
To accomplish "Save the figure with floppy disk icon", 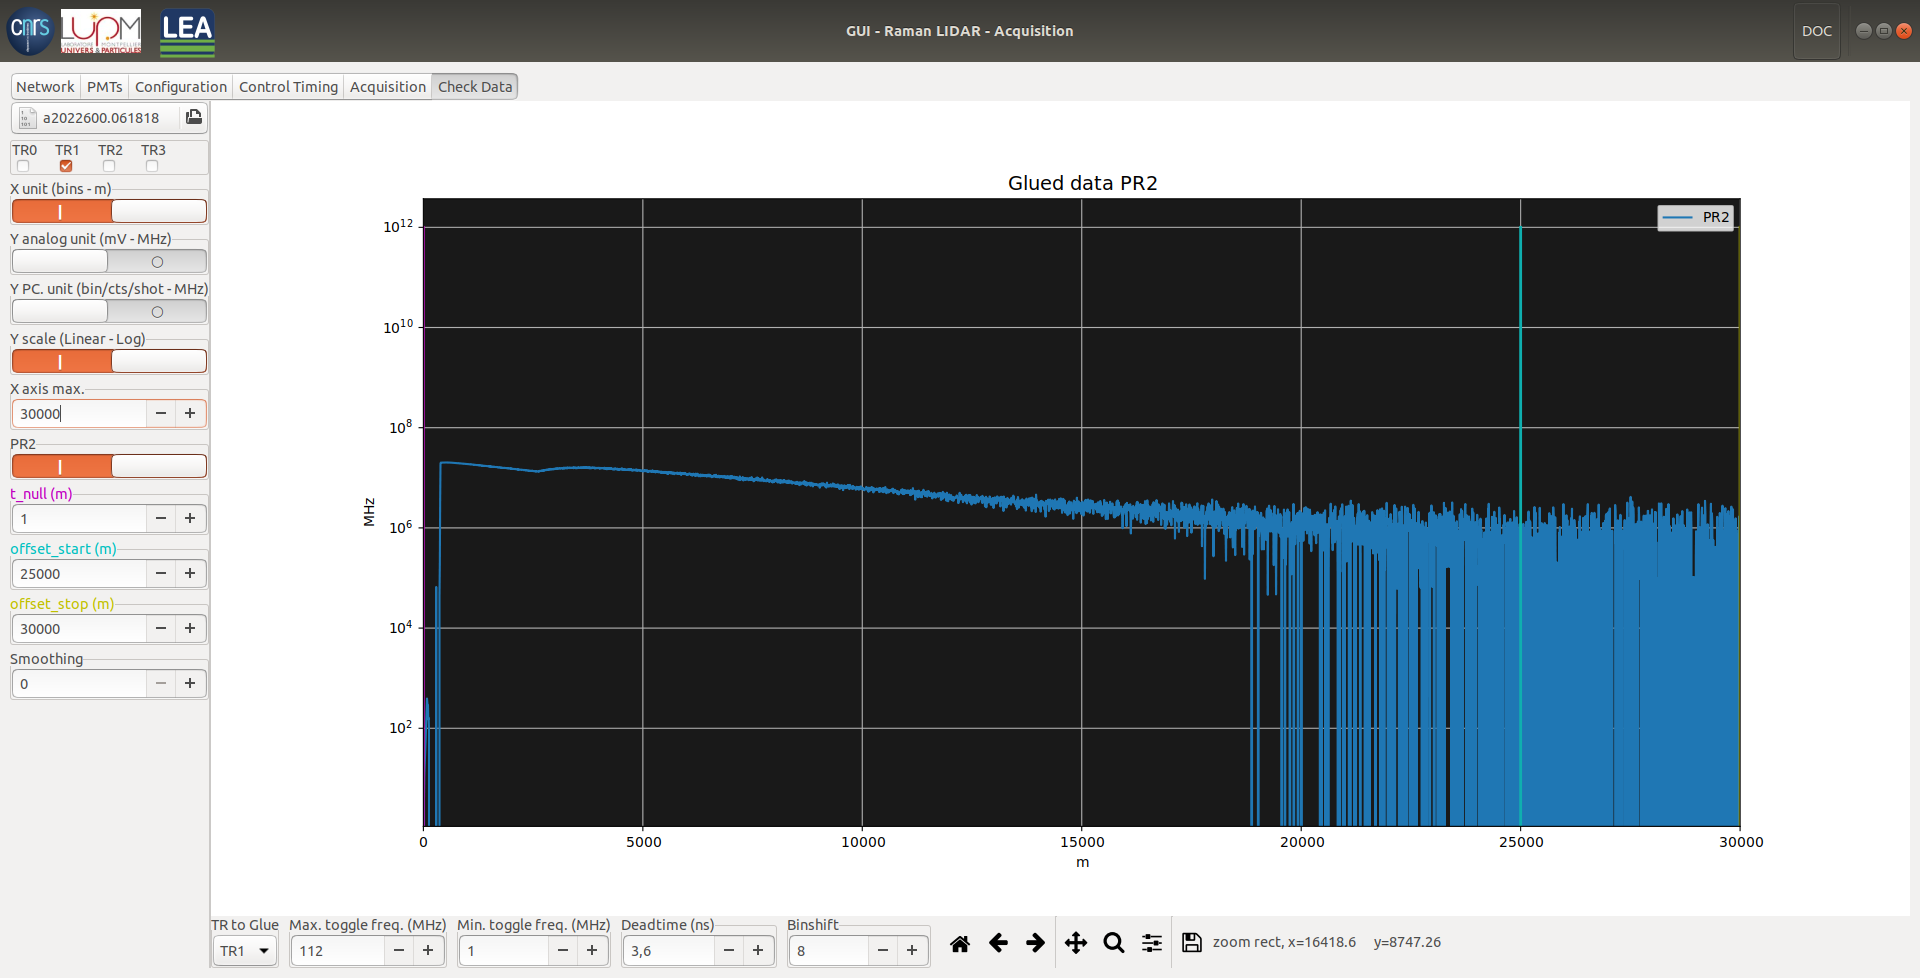I will click(x=1192, y=943).
